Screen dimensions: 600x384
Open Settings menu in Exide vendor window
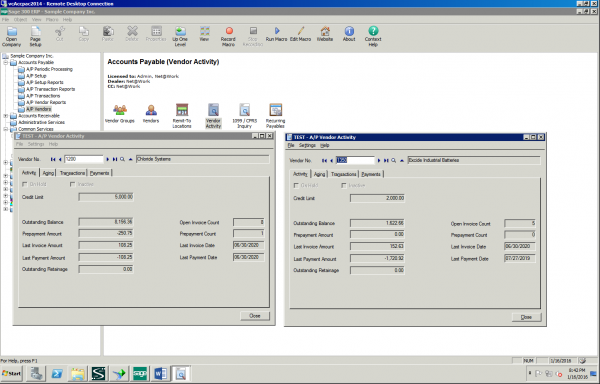click(307, 145)
